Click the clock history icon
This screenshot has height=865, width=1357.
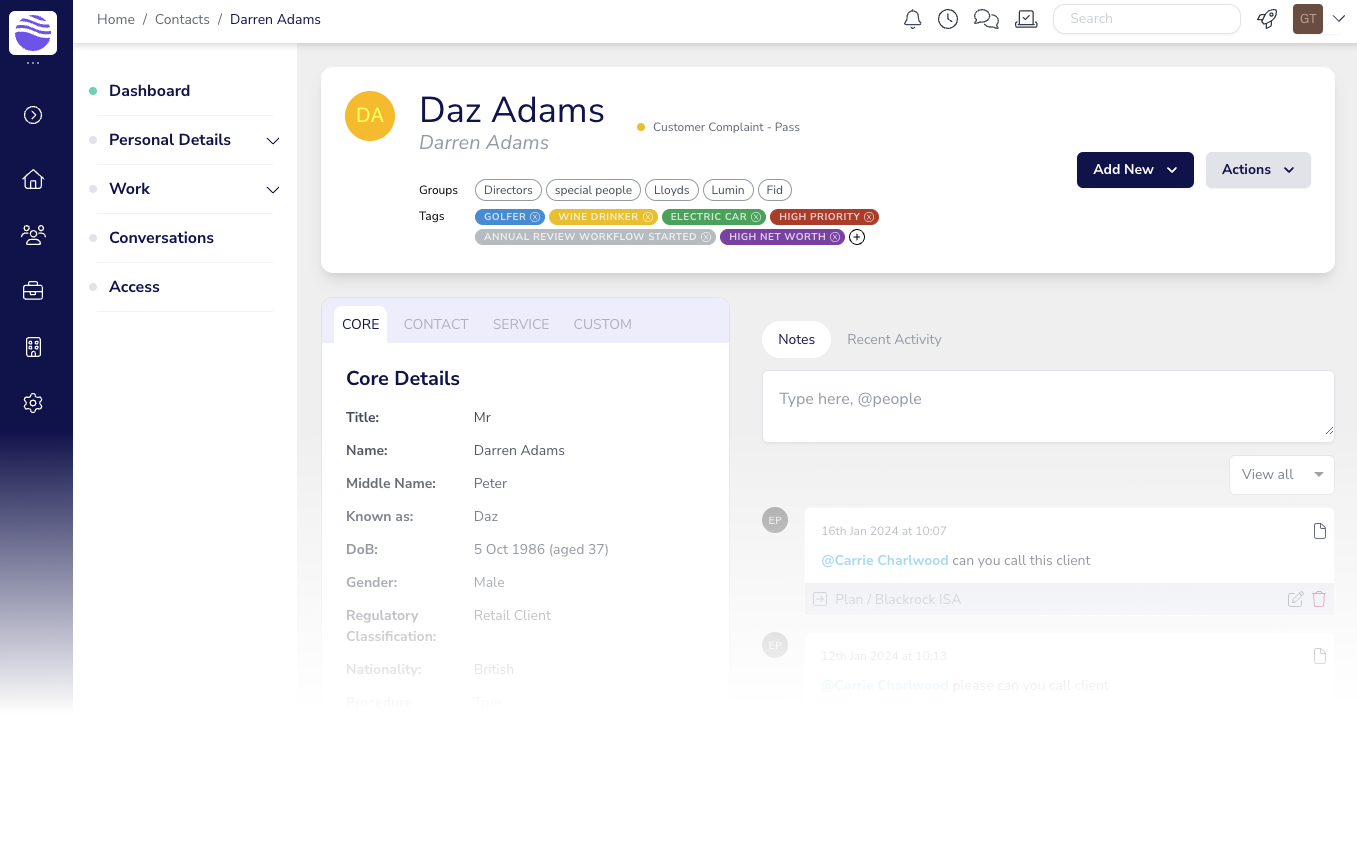pyautogui.click(x=948, y=19)
